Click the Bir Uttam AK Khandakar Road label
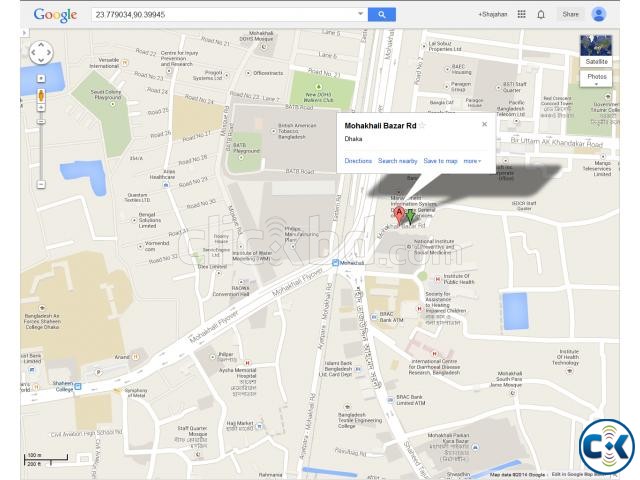640x480 pixels. [x=556, y=142]
